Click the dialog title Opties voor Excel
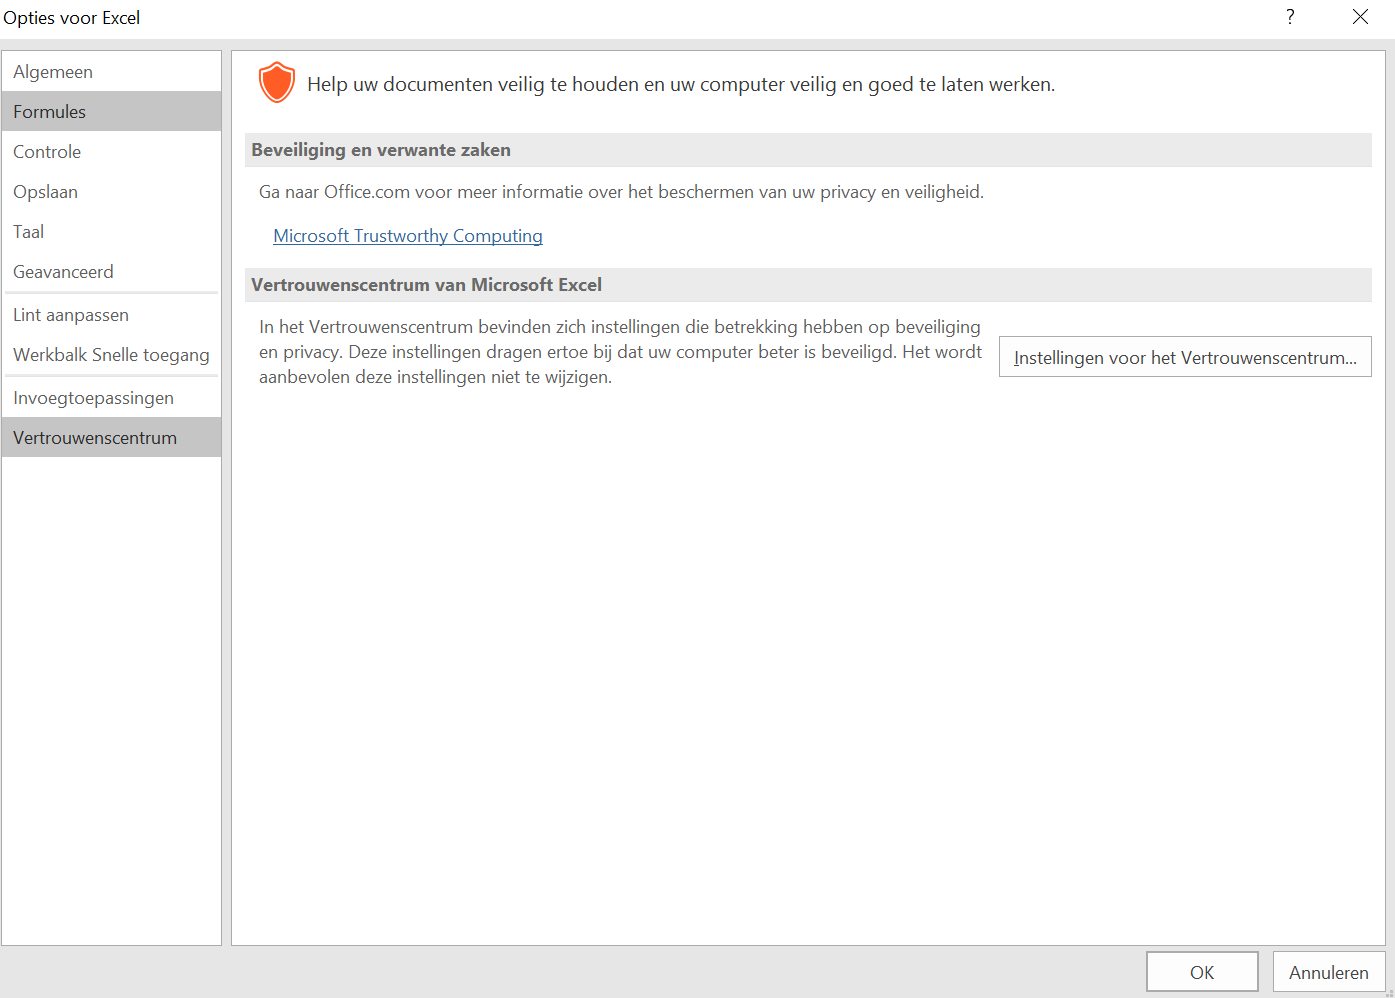 [x=72, y=18]
